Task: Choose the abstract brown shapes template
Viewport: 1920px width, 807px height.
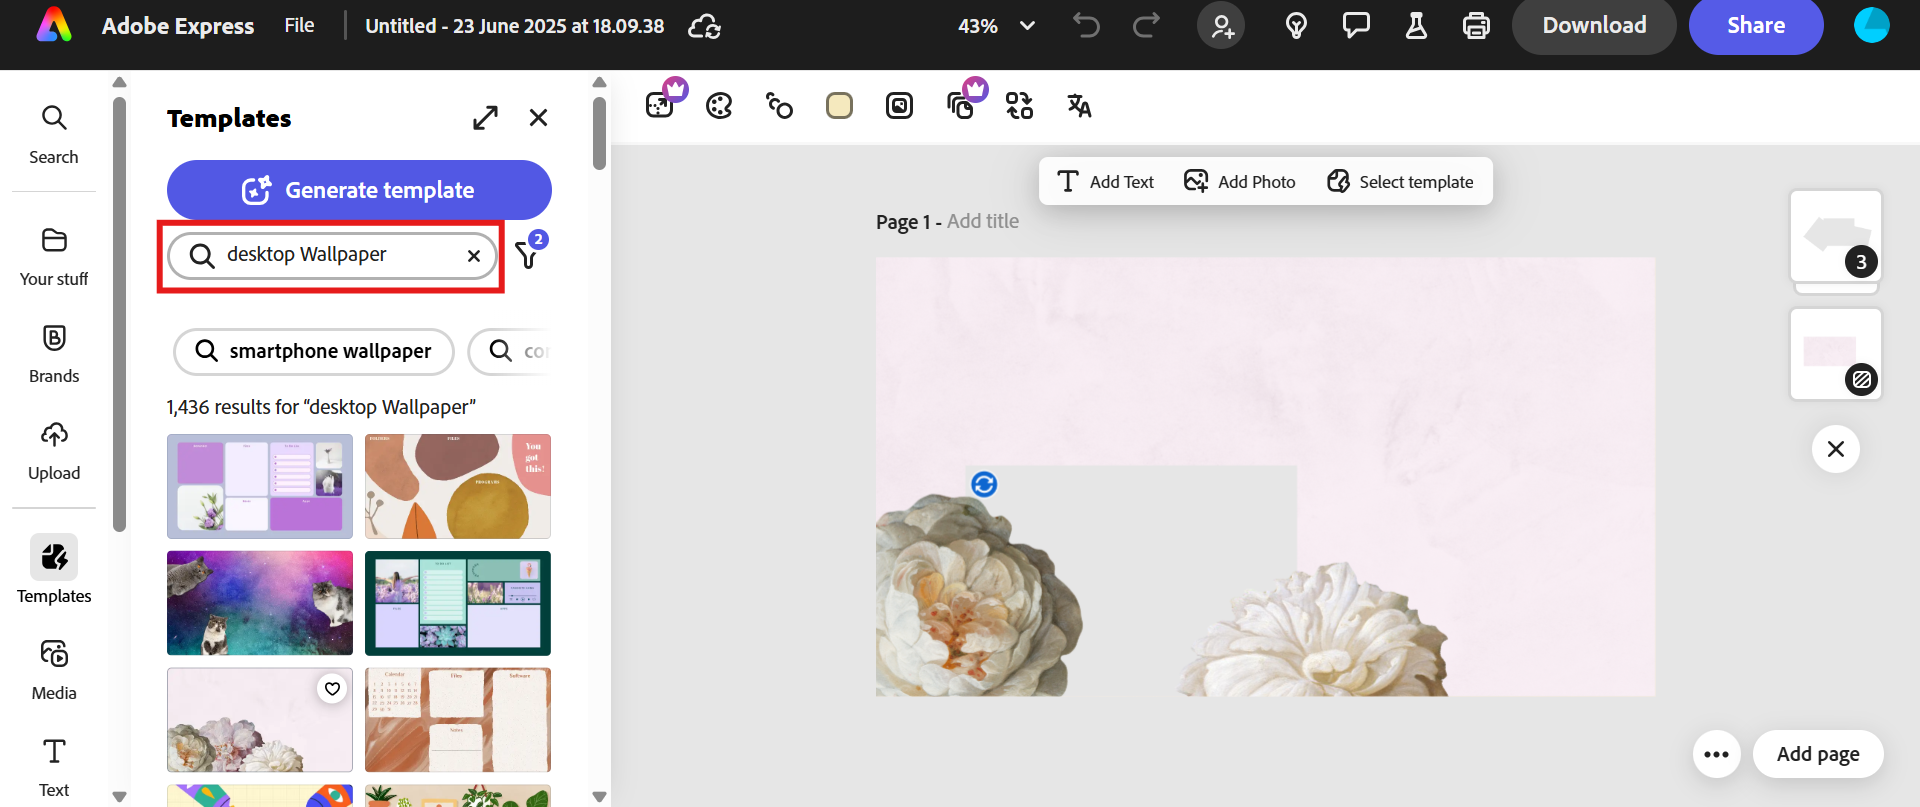Action: (458, 486)
